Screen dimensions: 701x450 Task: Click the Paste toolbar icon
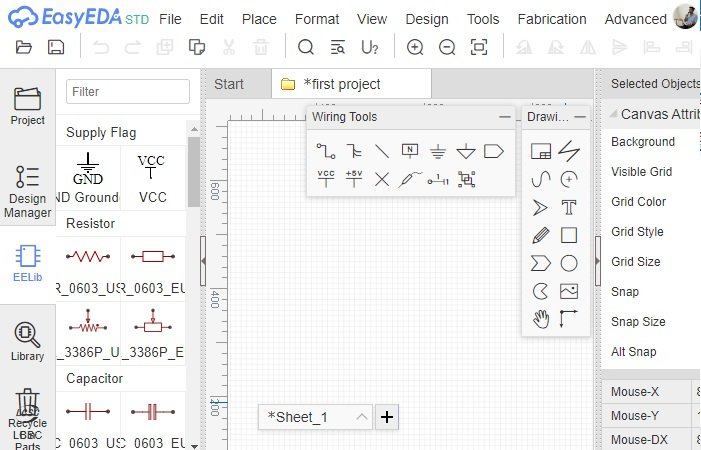pyautogui.click(x=197, y=47)
